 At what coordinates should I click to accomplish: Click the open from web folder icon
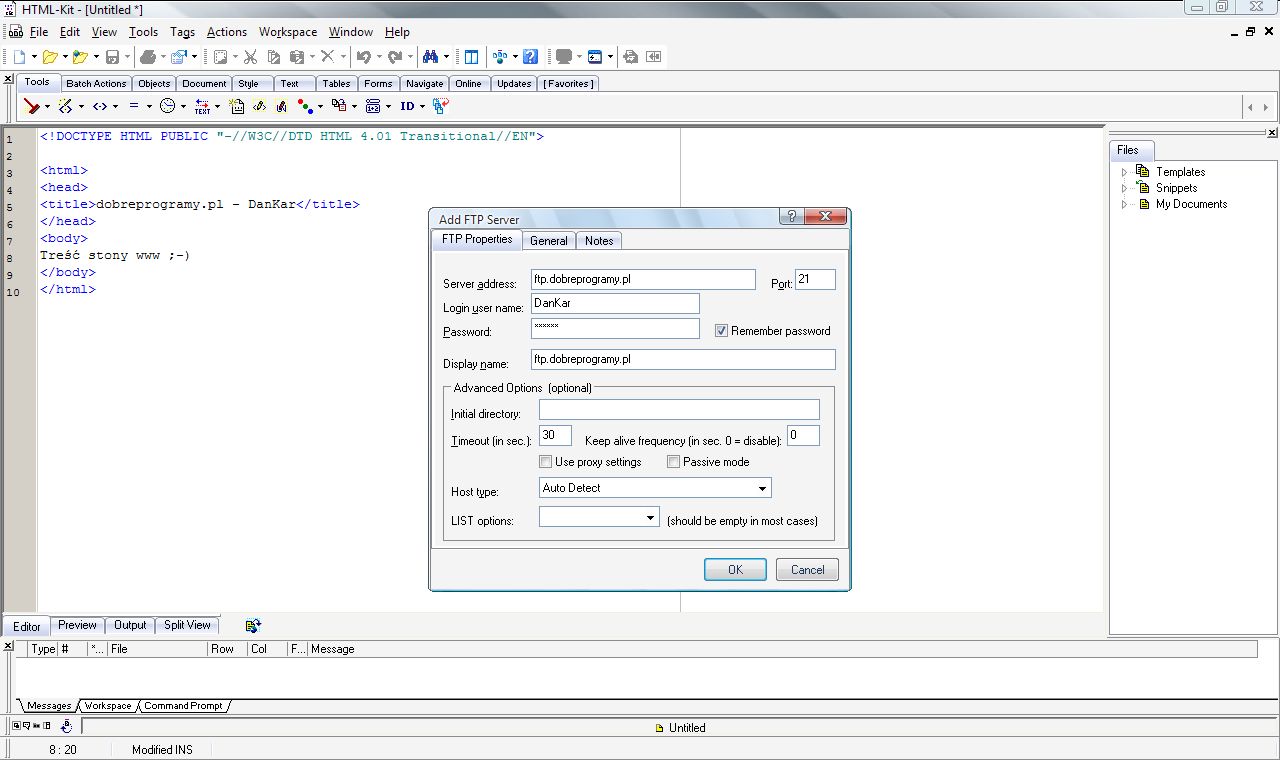coord(80,57)
